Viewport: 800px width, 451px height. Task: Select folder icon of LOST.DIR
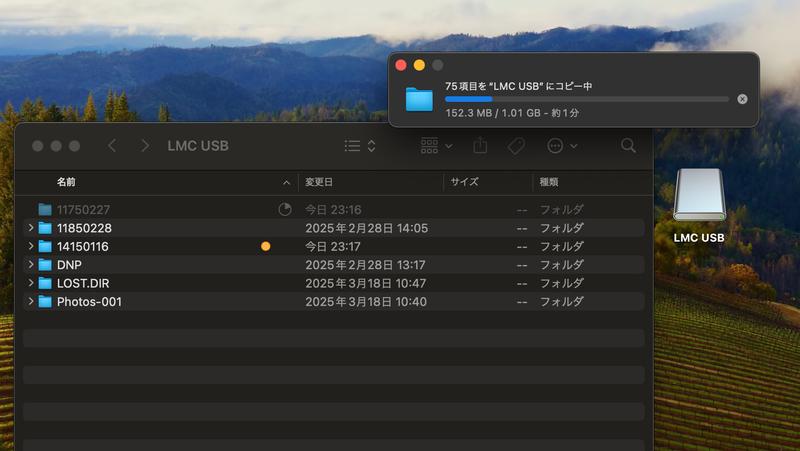point(45,283)
